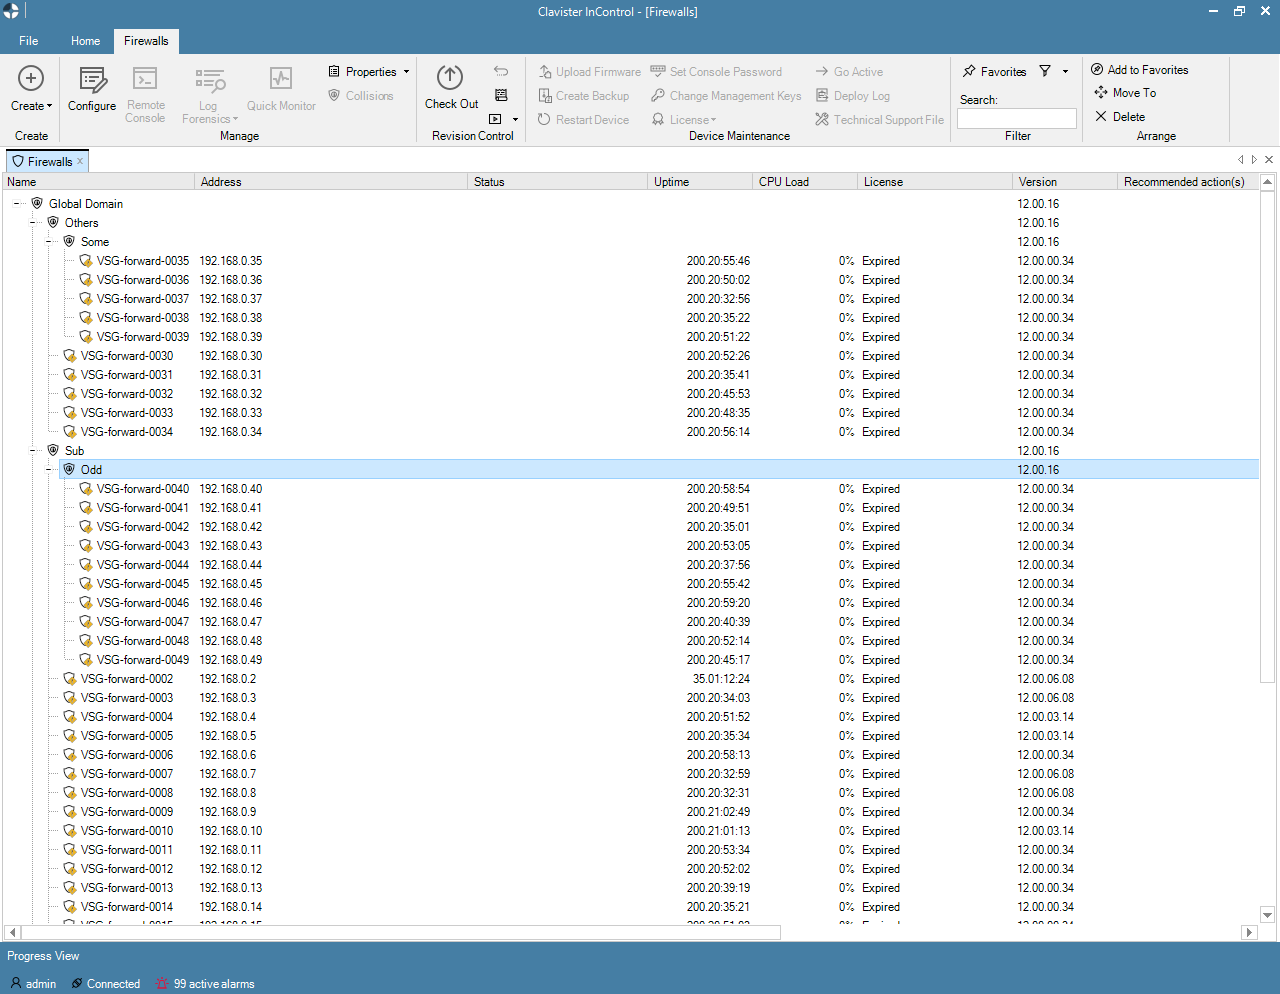
Task: Sort by Uptime column header
Action: tap(700, 182)
